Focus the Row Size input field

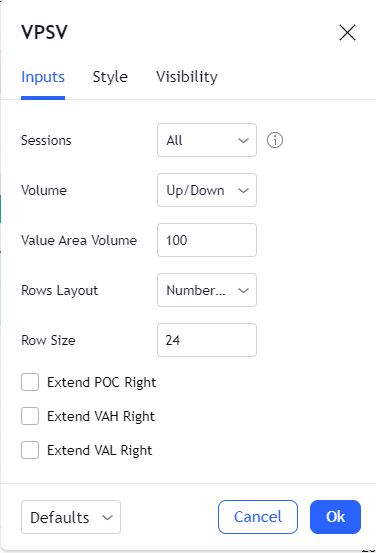tap(207, 340)
